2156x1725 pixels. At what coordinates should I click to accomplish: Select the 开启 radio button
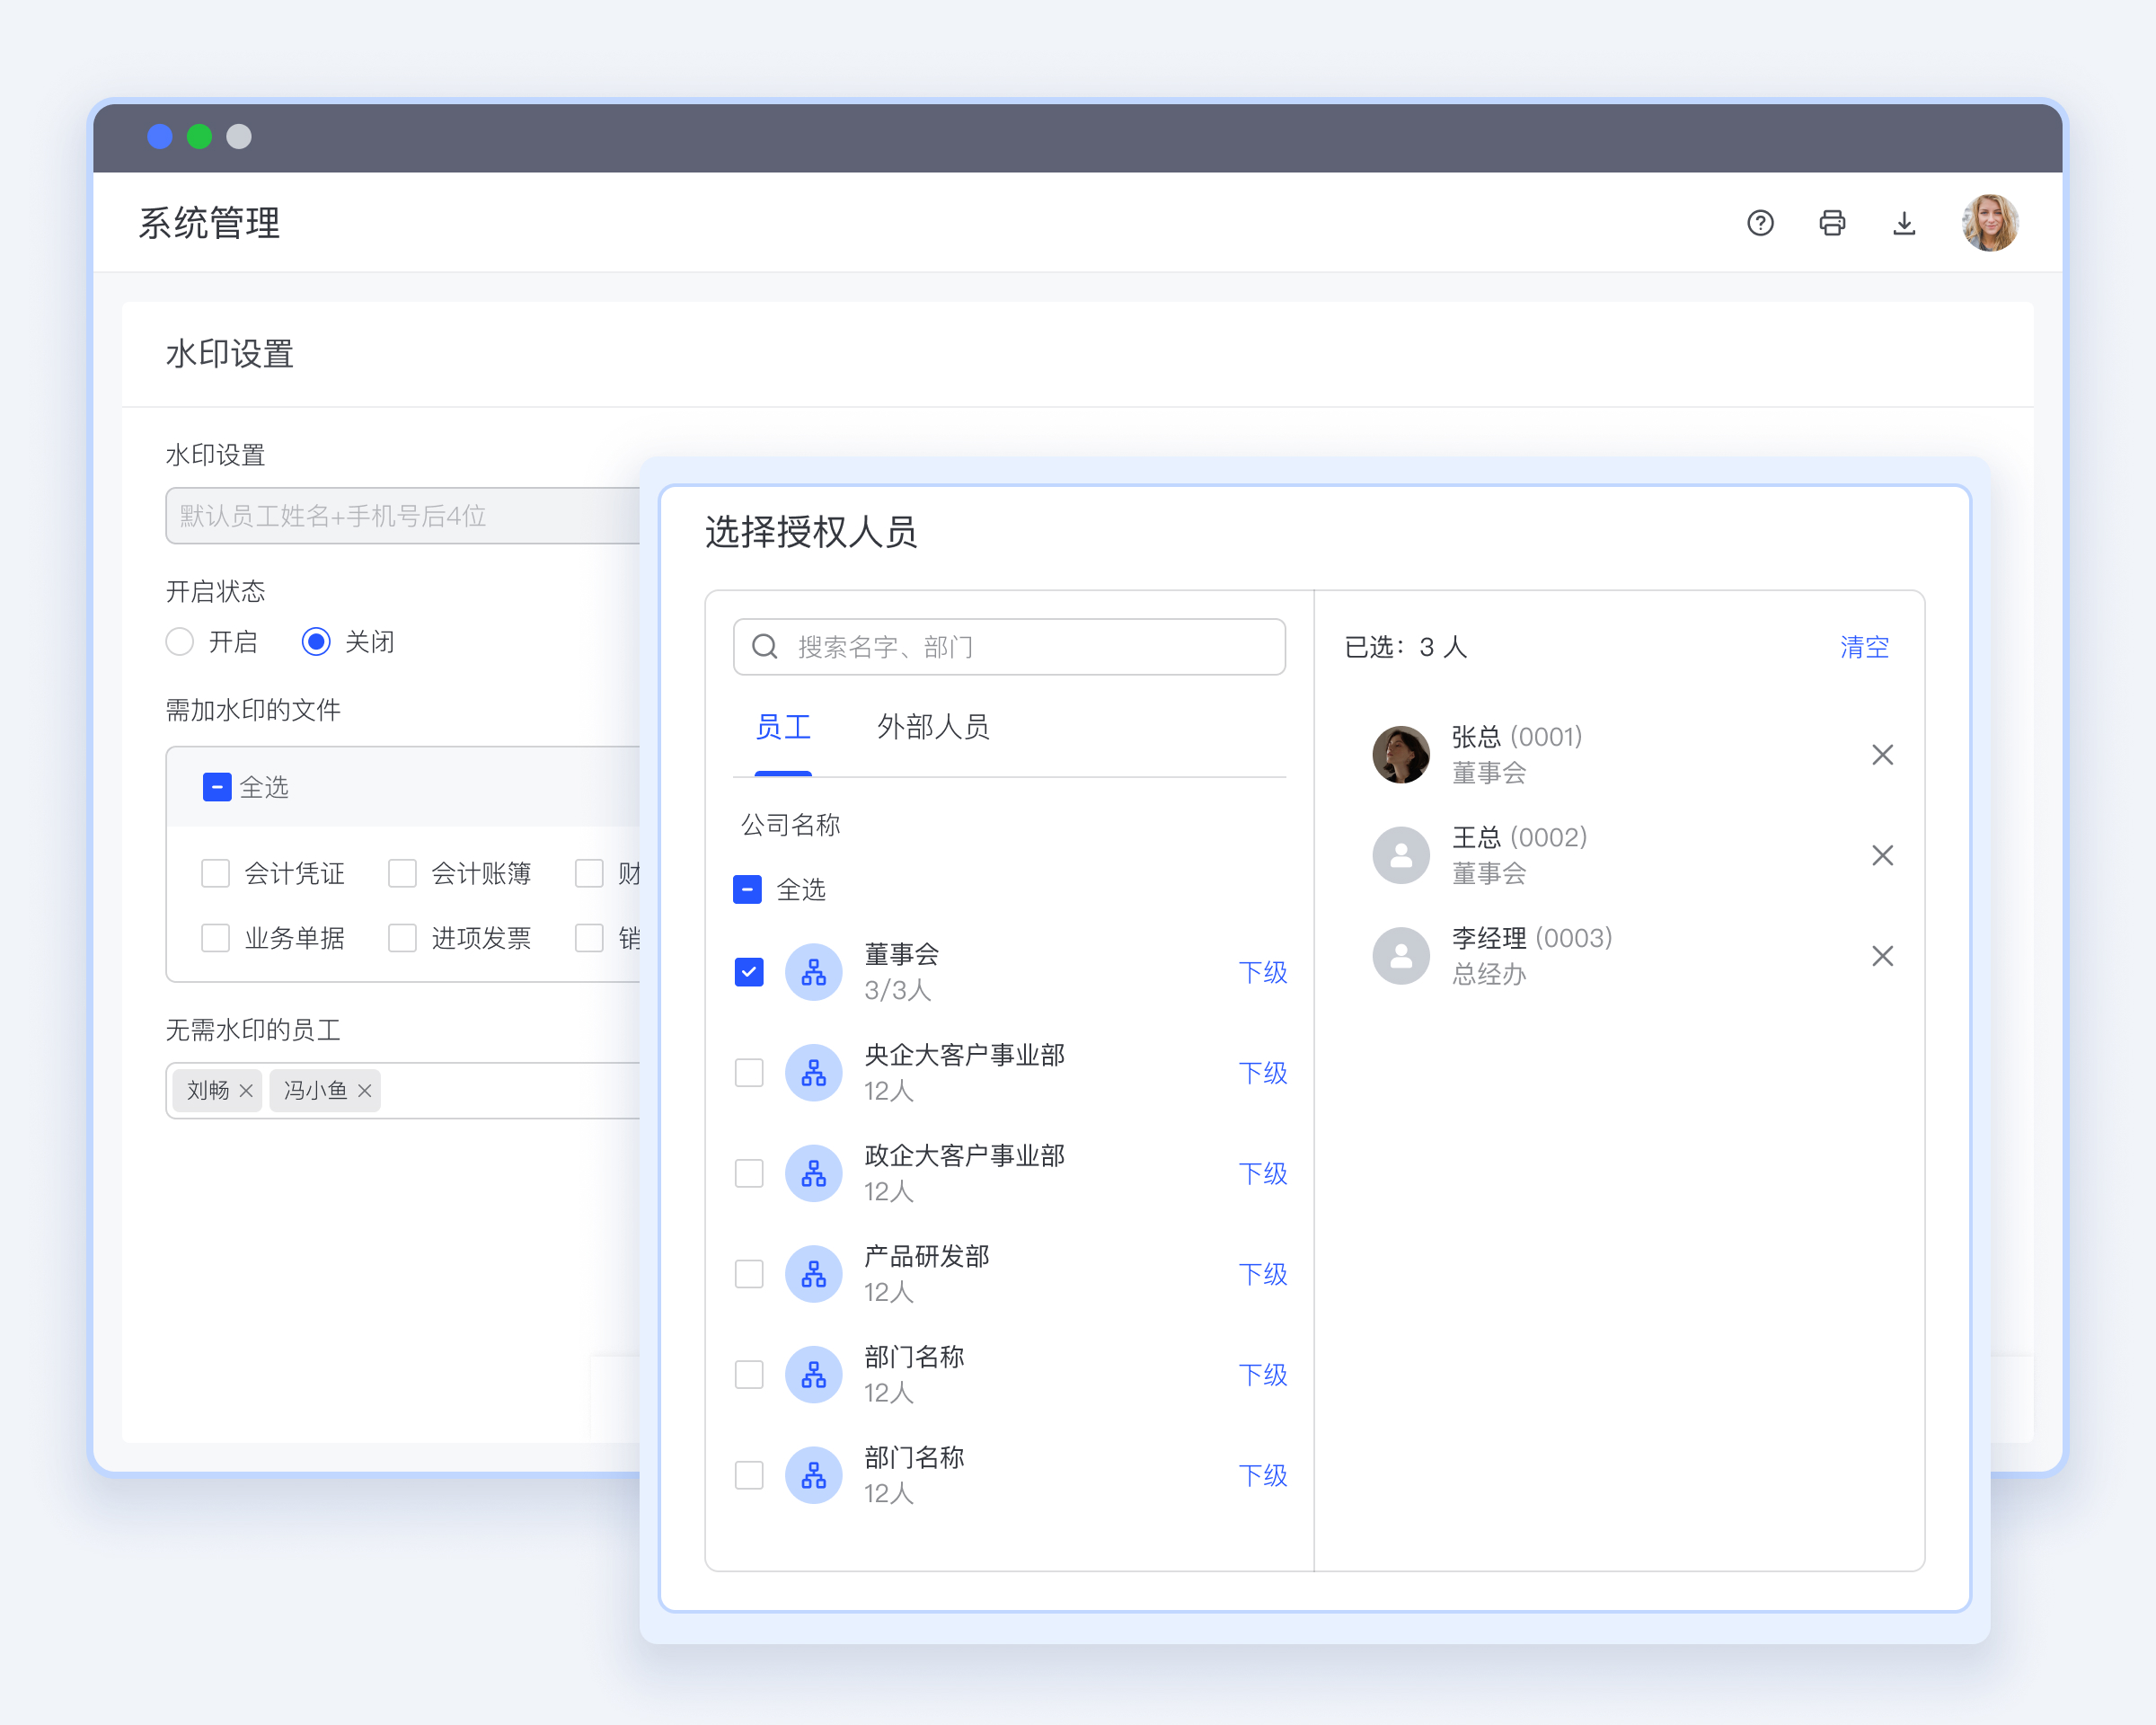pyautogui.click(x=180, y=642)
